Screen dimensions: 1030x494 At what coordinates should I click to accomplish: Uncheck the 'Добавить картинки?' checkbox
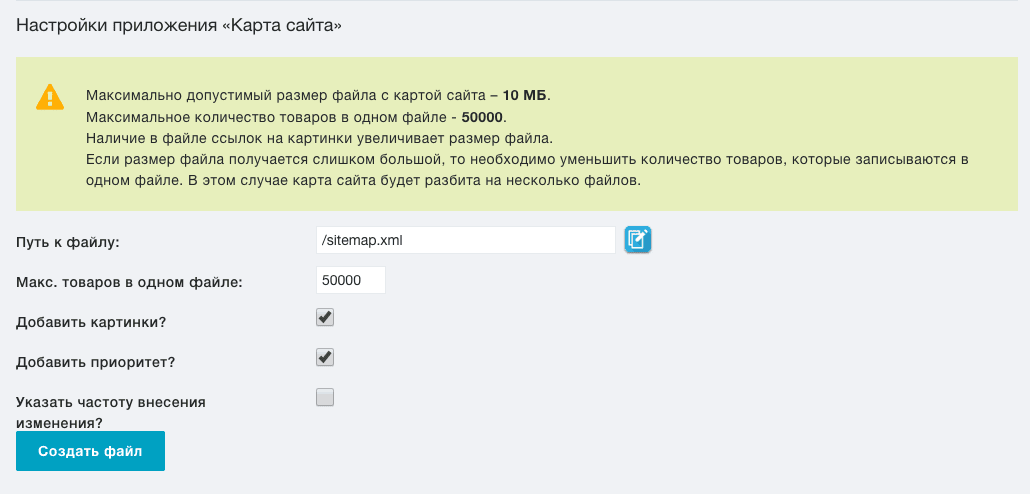point(325,317)
